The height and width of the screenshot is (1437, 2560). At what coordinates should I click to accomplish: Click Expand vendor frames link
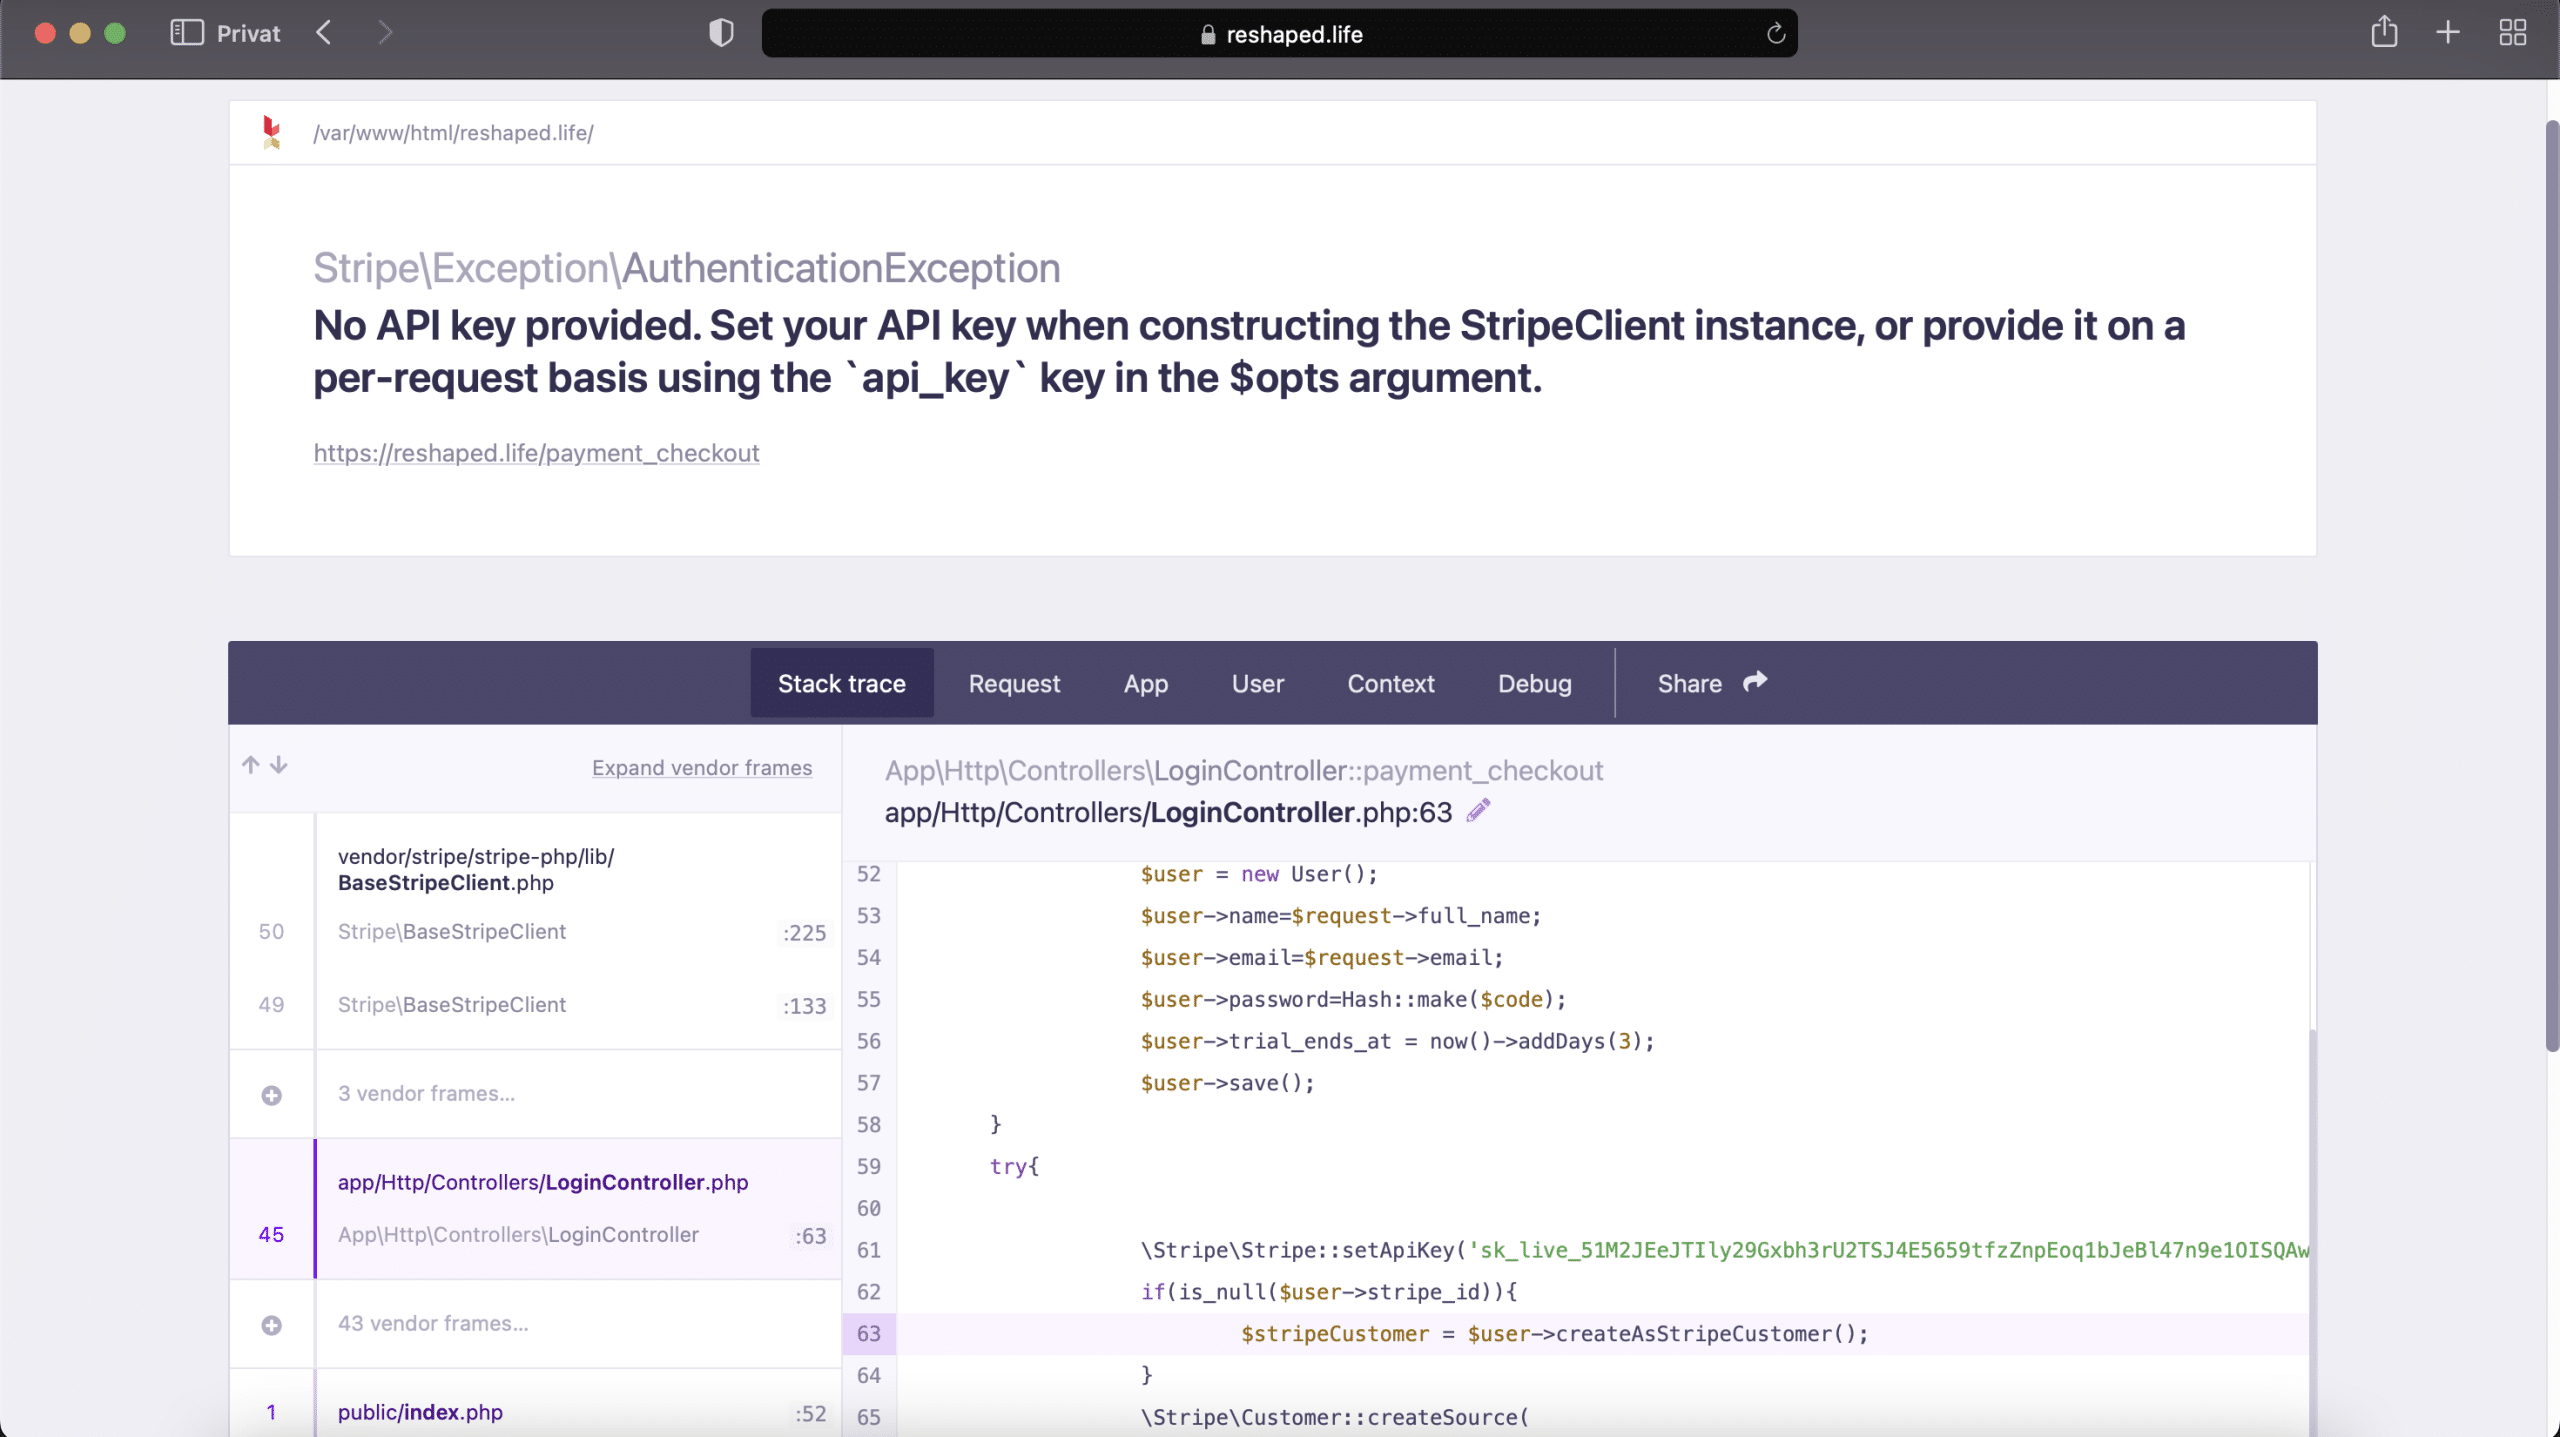pos(702,767)
